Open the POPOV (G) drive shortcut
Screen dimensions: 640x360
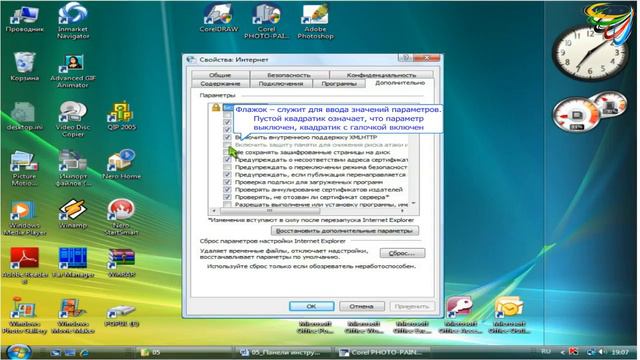tap(122, 317)
